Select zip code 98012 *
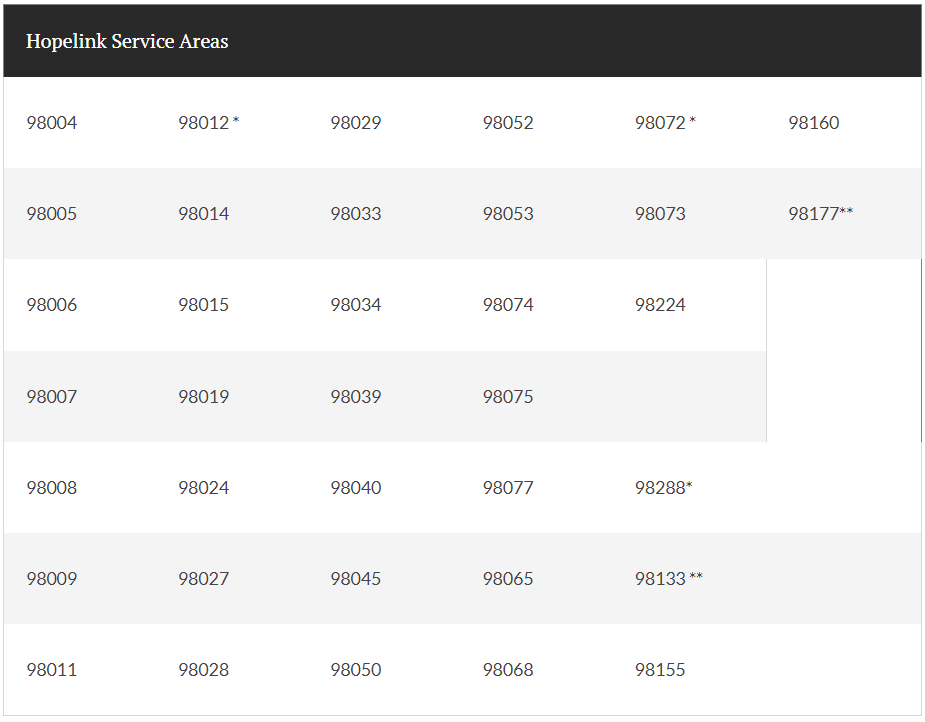Screen dimensions: 925x722 [208, 123]
